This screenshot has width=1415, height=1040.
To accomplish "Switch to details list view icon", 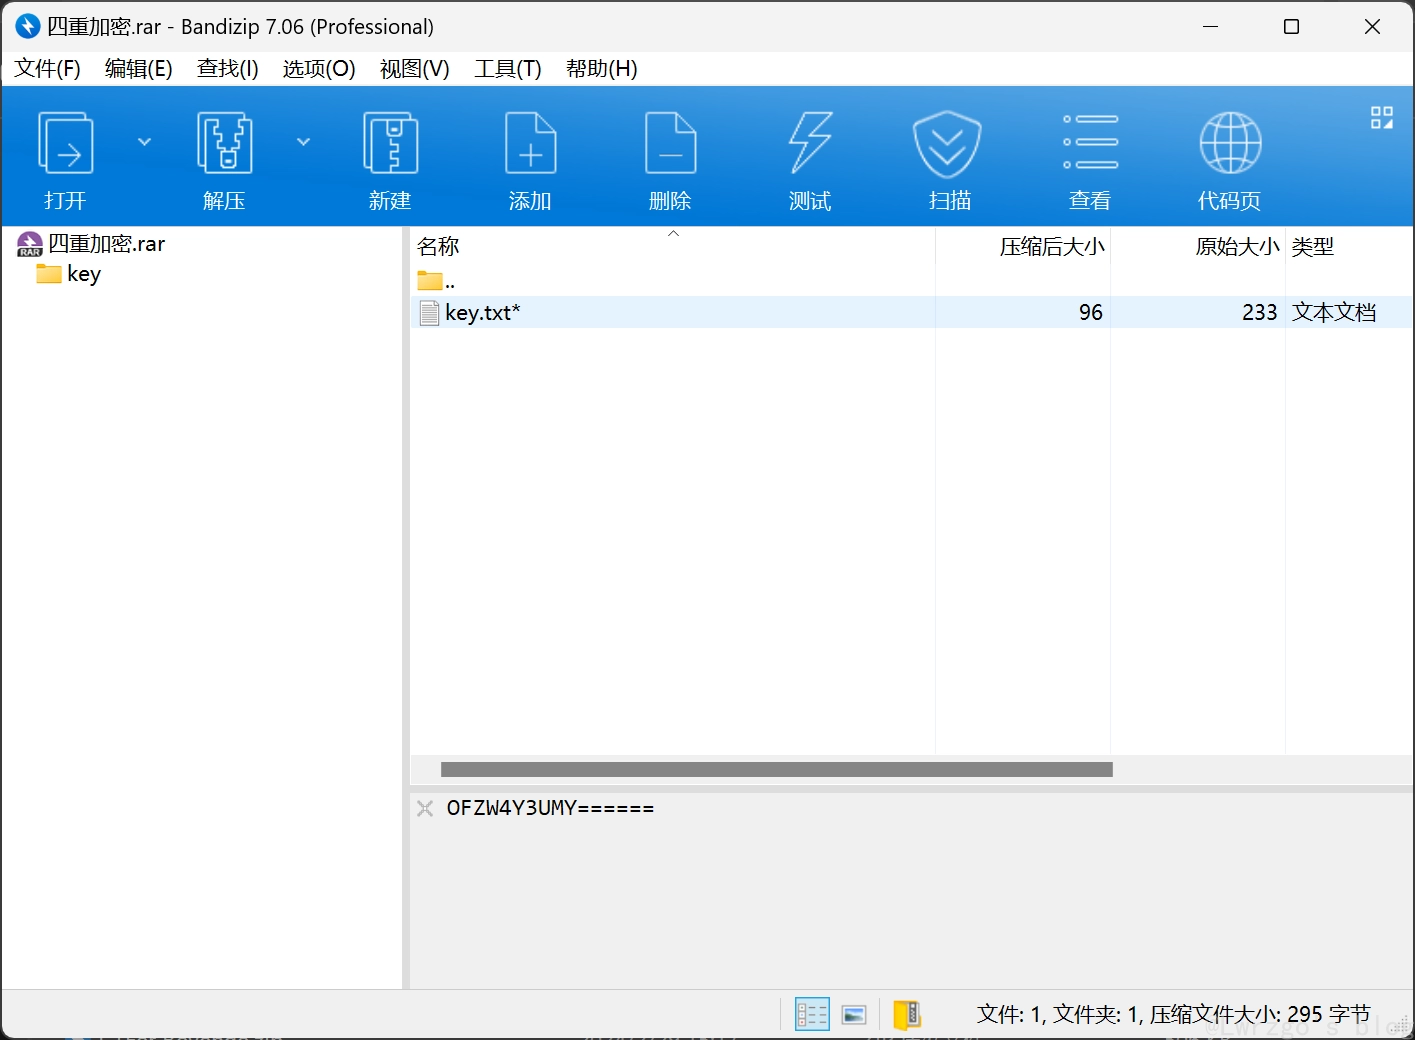I will pos(812,1014).
